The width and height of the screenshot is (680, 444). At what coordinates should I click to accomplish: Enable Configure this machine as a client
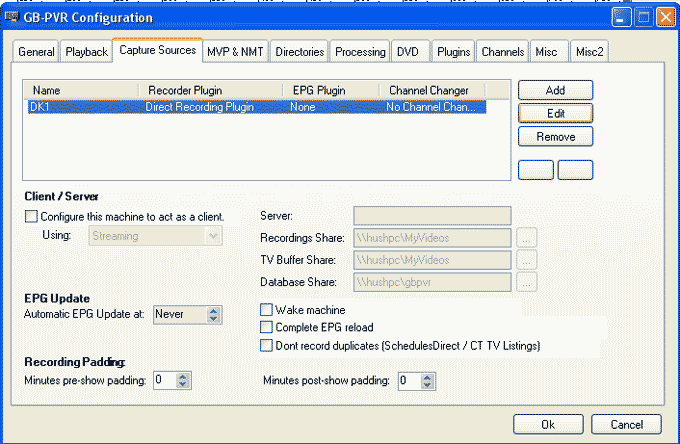point(31,216)
